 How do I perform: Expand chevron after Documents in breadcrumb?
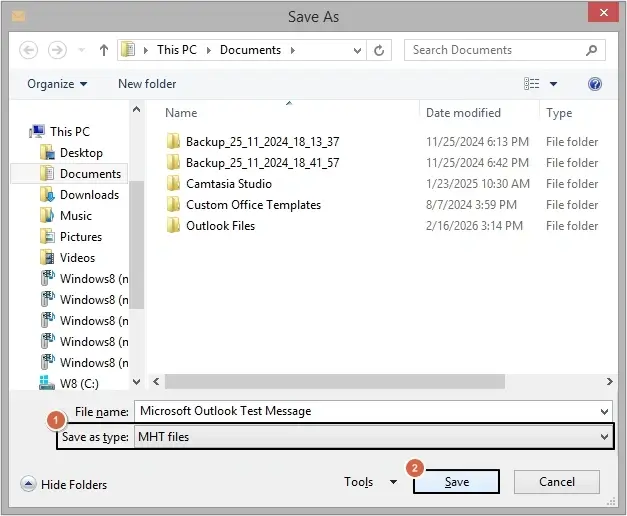pyautogui.click(x=293, y=50)
